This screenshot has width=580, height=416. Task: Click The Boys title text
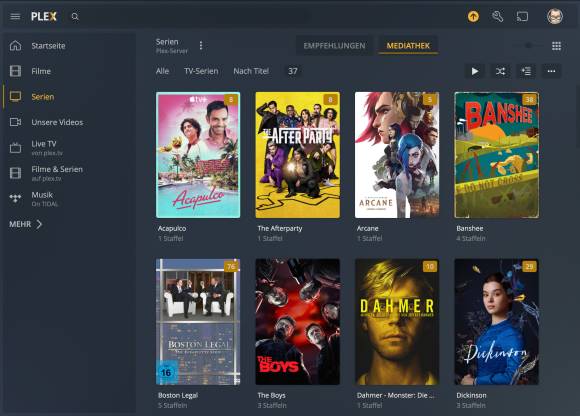point(271,395)
